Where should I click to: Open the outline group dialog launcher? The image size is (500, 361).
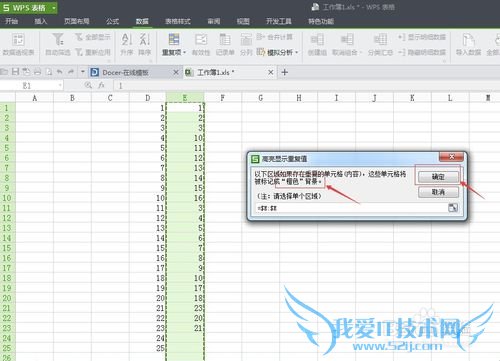point(444,61)
